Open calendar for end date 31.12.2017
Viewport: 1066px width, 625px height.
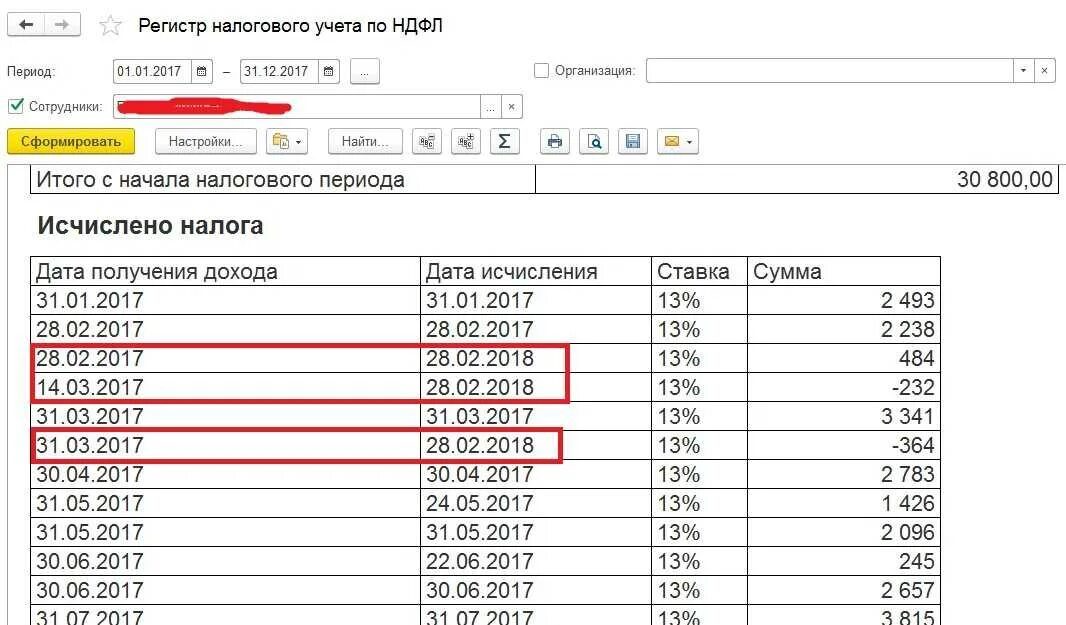pyautogui.click(x=328, y=71)
